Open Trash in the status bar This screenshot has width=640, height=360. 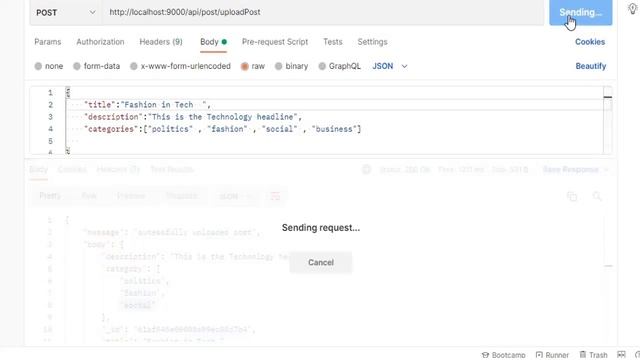pos(593,355)
